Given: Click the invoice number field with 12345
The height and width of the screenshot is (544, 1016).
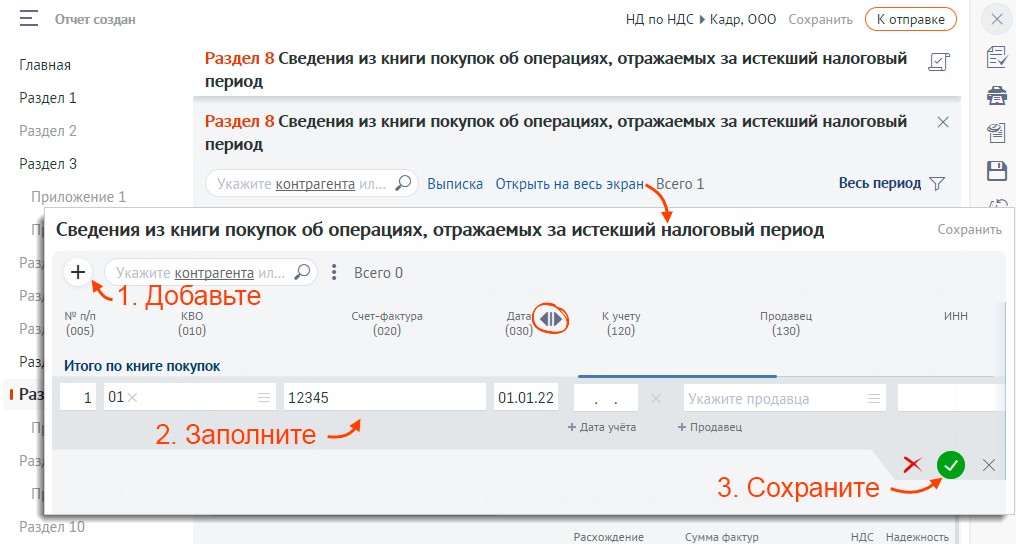Looking at the screenshot, I should point(385,397).
